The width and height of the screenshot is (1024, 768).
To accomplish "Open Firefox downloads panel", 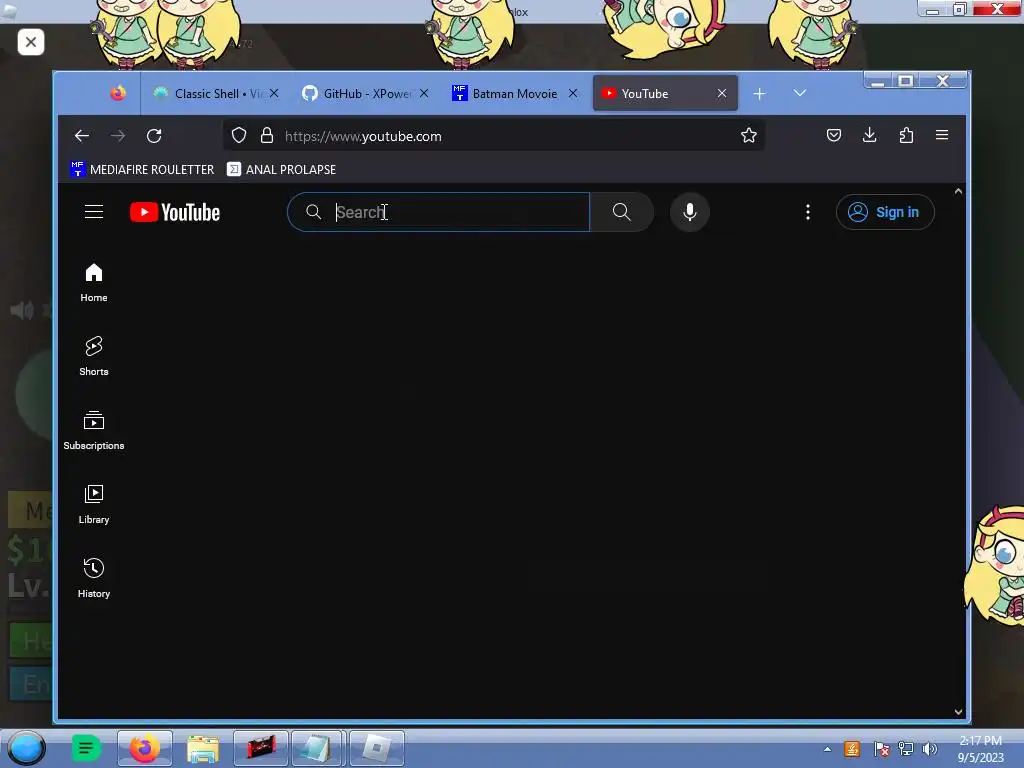I will [x=869, y=135].
